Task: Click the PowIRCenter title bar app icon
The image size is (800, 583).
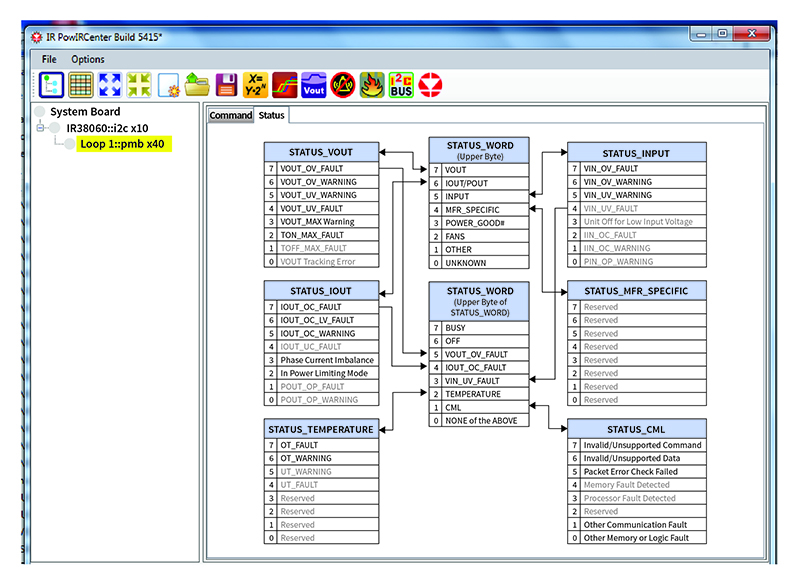Action: tap(37, 37)
